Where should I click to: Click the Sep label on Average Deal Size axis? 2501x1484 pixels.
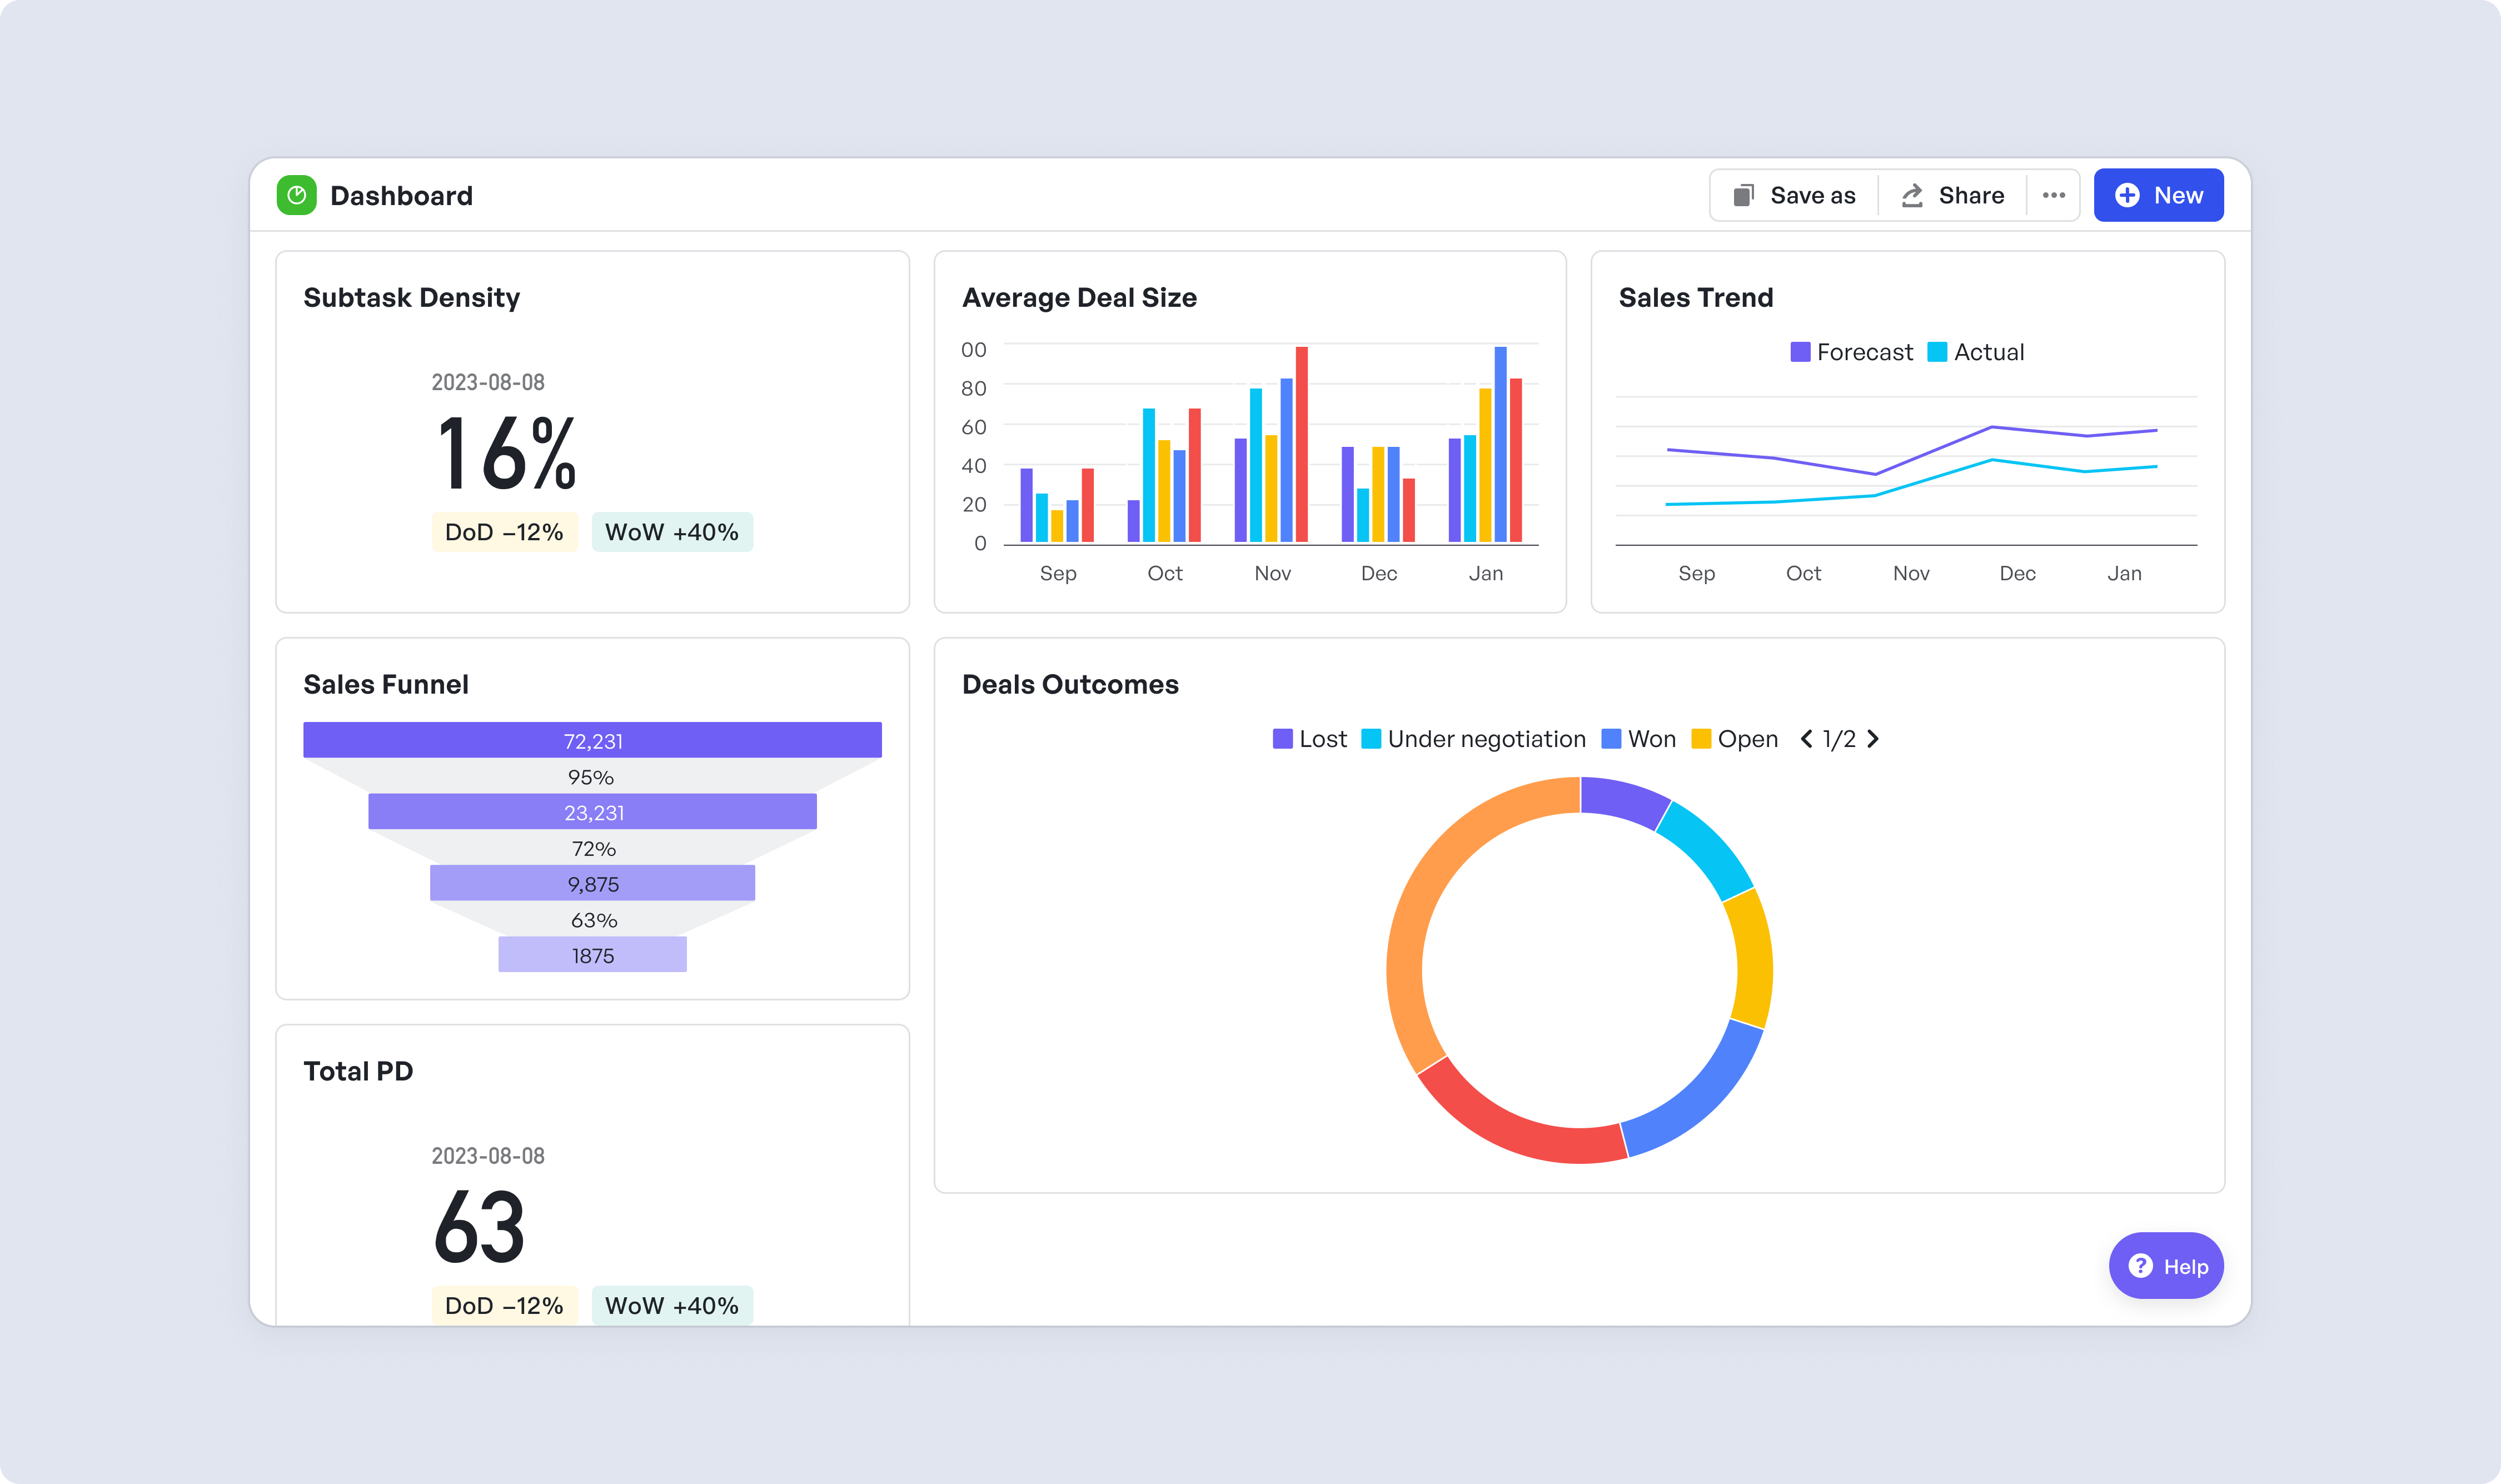1058,574
